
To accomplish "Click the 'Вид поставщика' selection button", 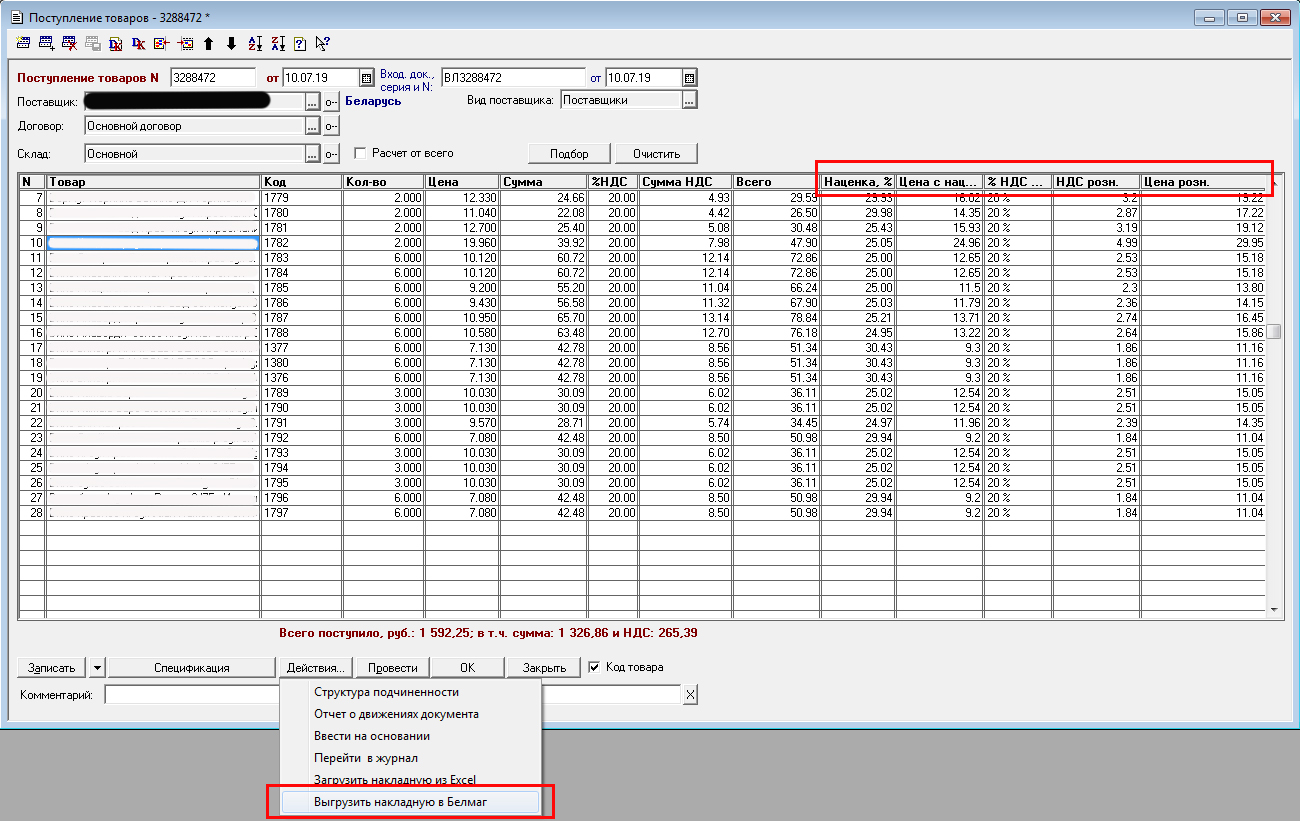I will (x=689, y=100).
